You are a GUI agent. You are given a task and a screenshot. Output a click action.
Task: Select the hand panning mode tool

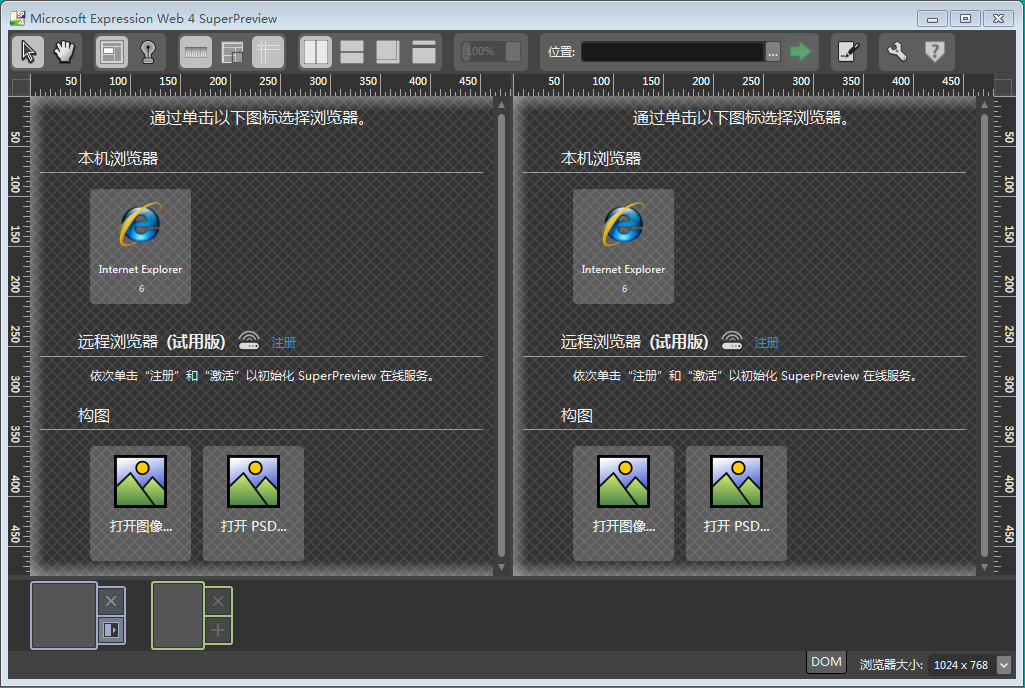click(65, 51)
